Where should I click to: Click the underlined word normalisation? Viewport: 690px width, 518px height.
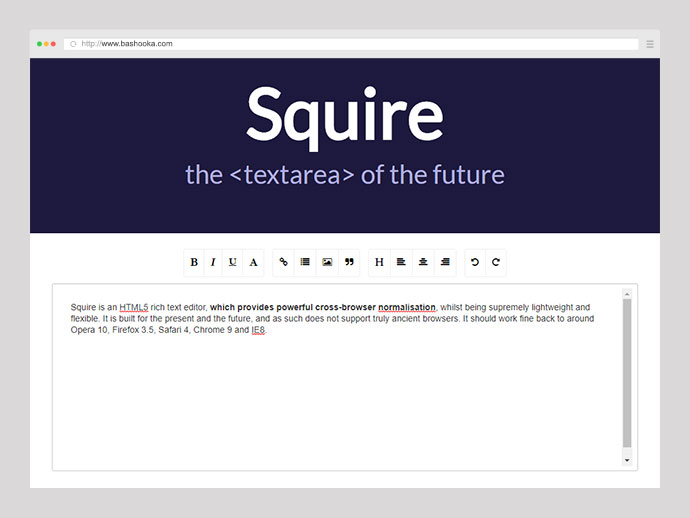pos(407,307)
